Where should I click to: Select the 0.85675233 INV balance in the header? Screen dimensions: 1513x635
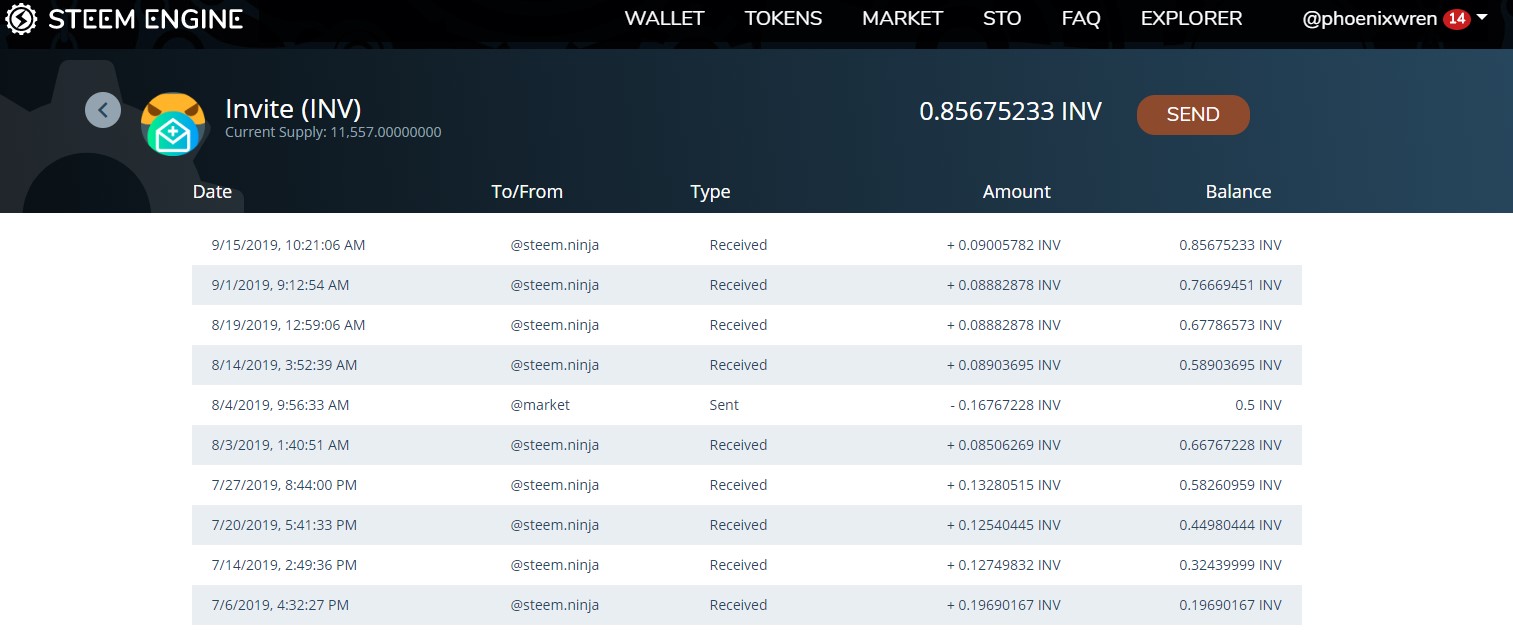coord(1010,111)
